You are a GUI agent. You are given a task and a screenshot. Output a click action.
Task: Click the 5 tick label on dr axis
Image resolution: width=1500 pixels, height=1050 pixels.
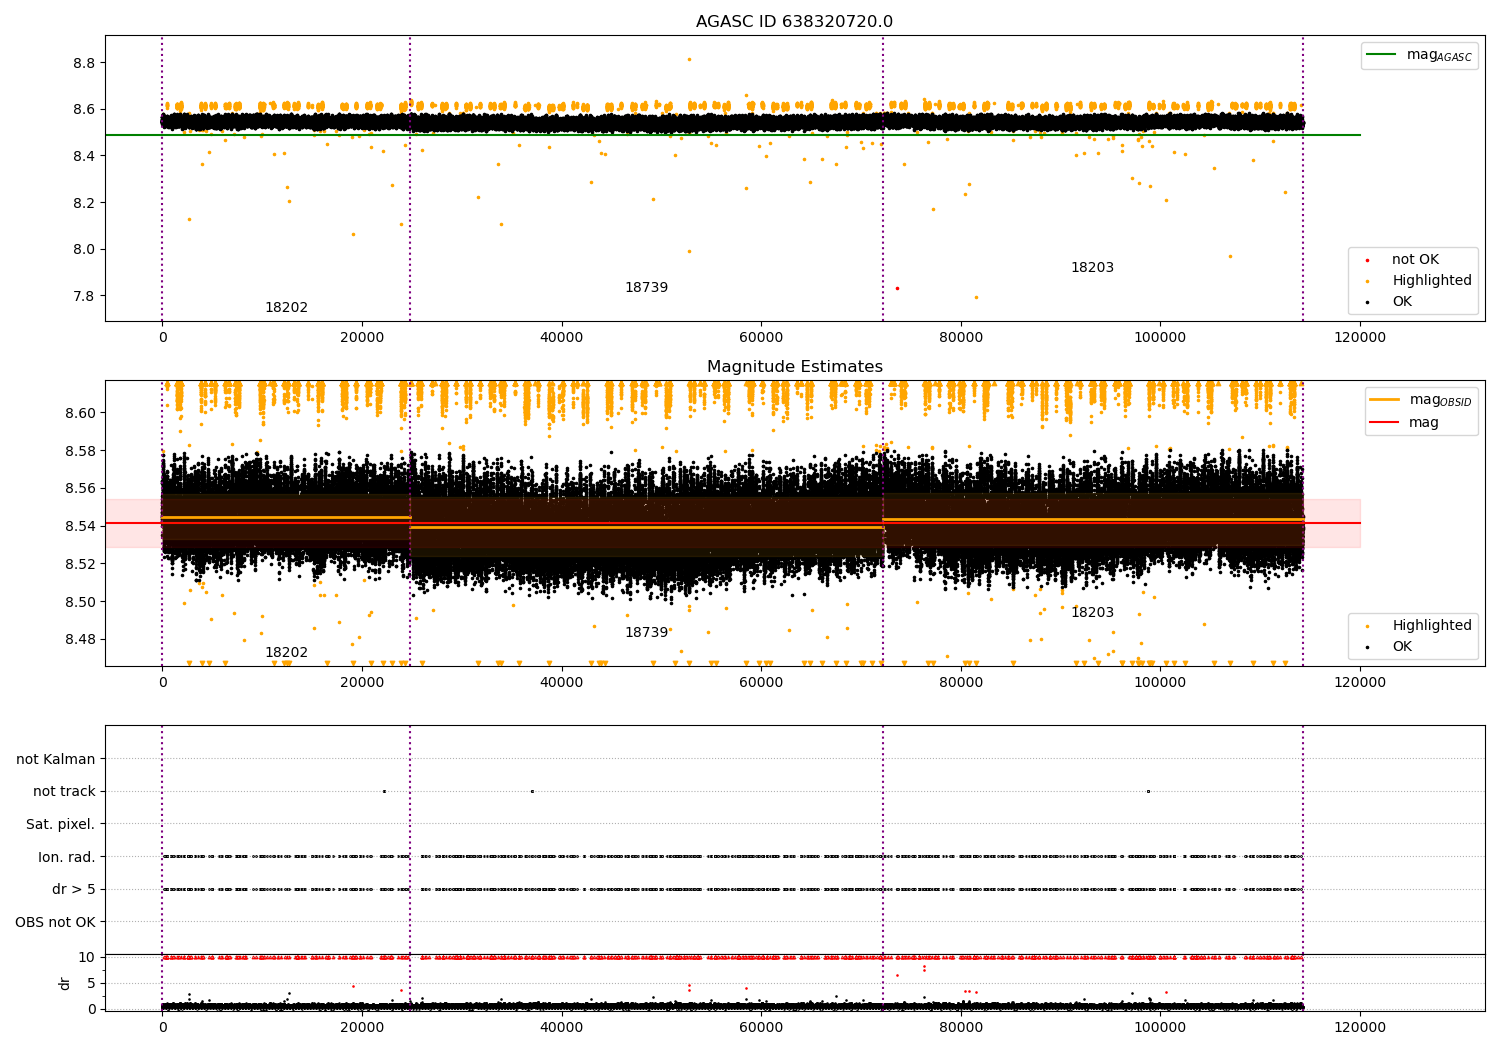pos(91,983)
